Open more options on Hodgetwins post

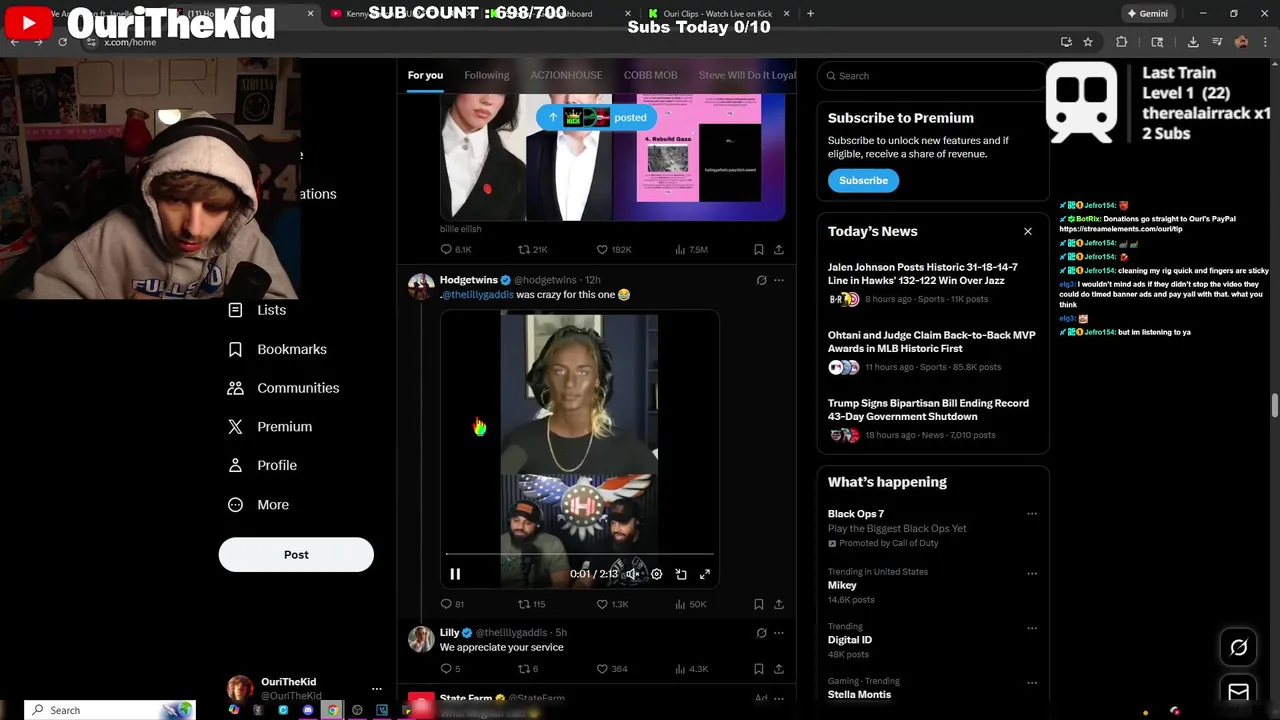point(779,281)
